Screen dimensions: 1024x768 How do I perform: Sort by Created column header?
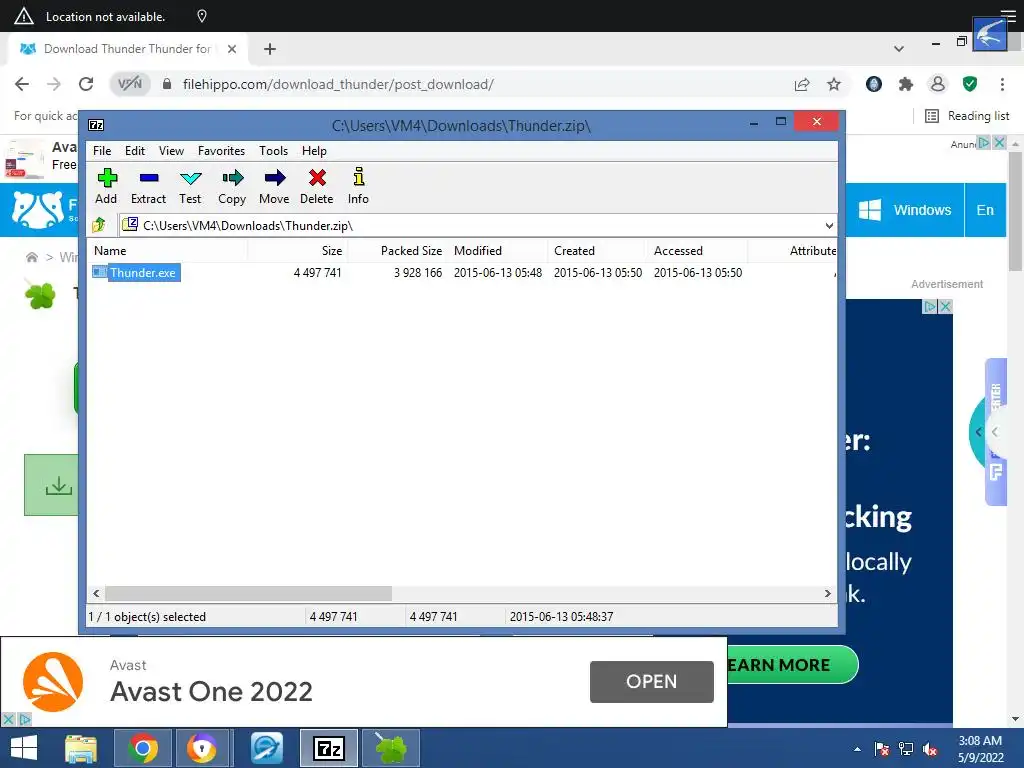598,251
